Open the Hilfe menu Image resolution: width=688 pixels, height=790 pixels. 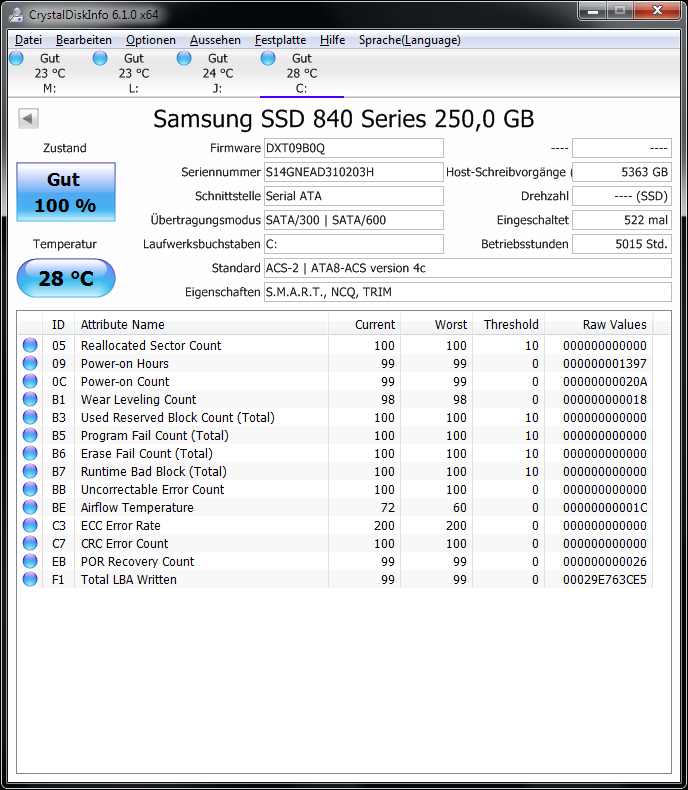coord(332,40)
